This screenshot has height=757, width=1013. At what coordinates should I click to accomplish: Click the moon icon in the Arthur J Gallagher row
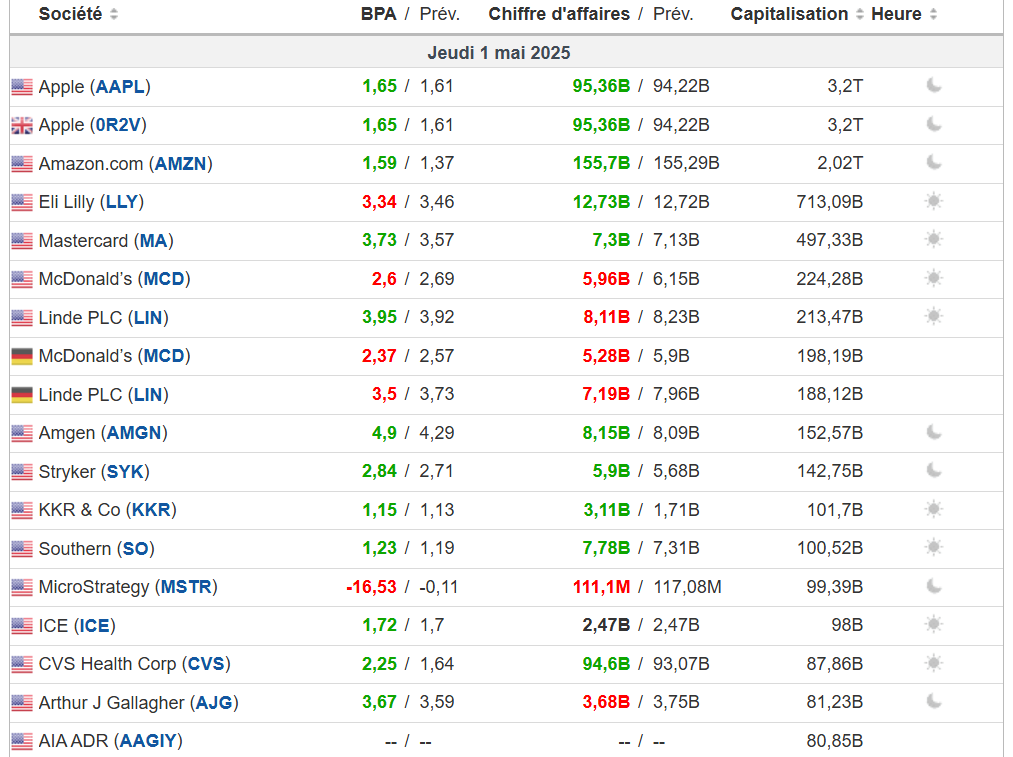click(934, 701)
